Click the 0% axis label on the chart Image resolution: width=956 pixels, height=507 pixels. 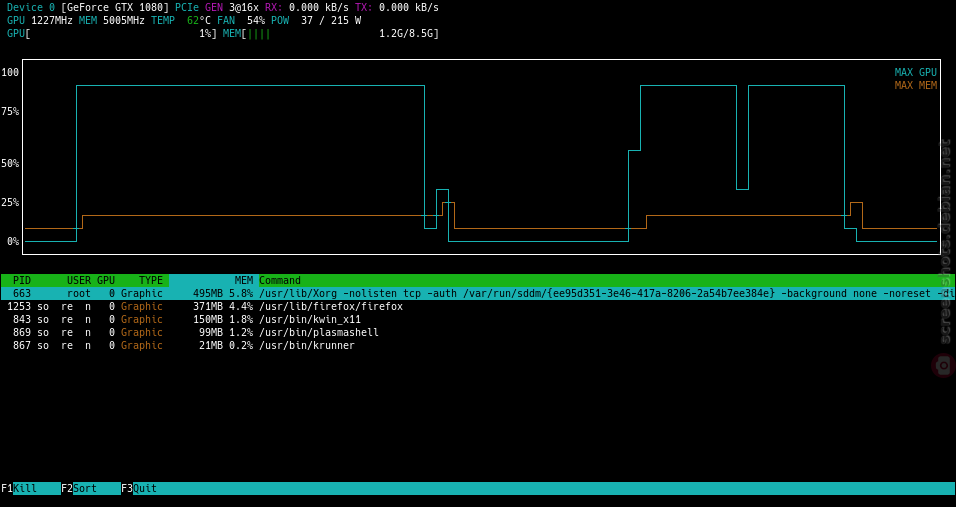pos(13,241)
